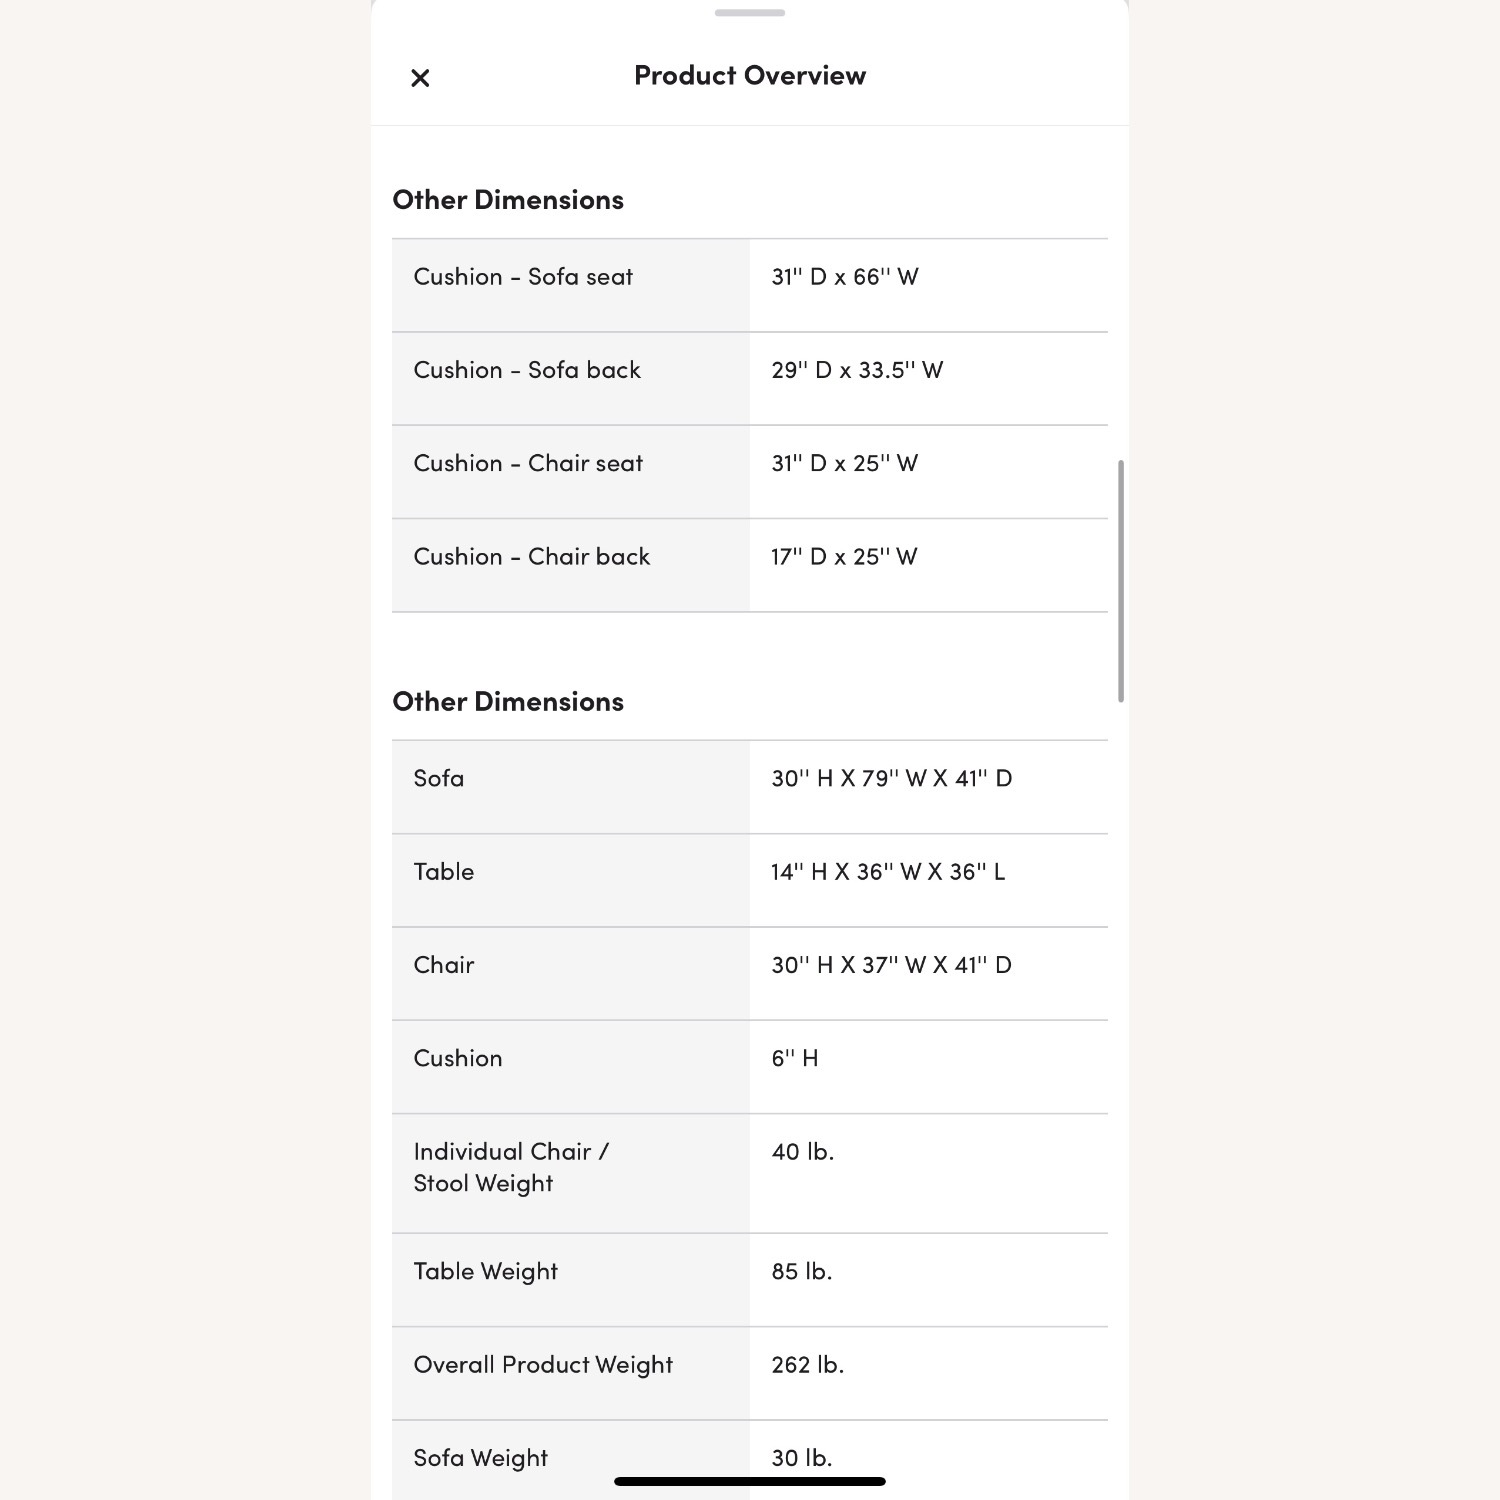
Task: Click the first Other Dimensions heading
Action: pyautogui.click(x=508, y=200)
